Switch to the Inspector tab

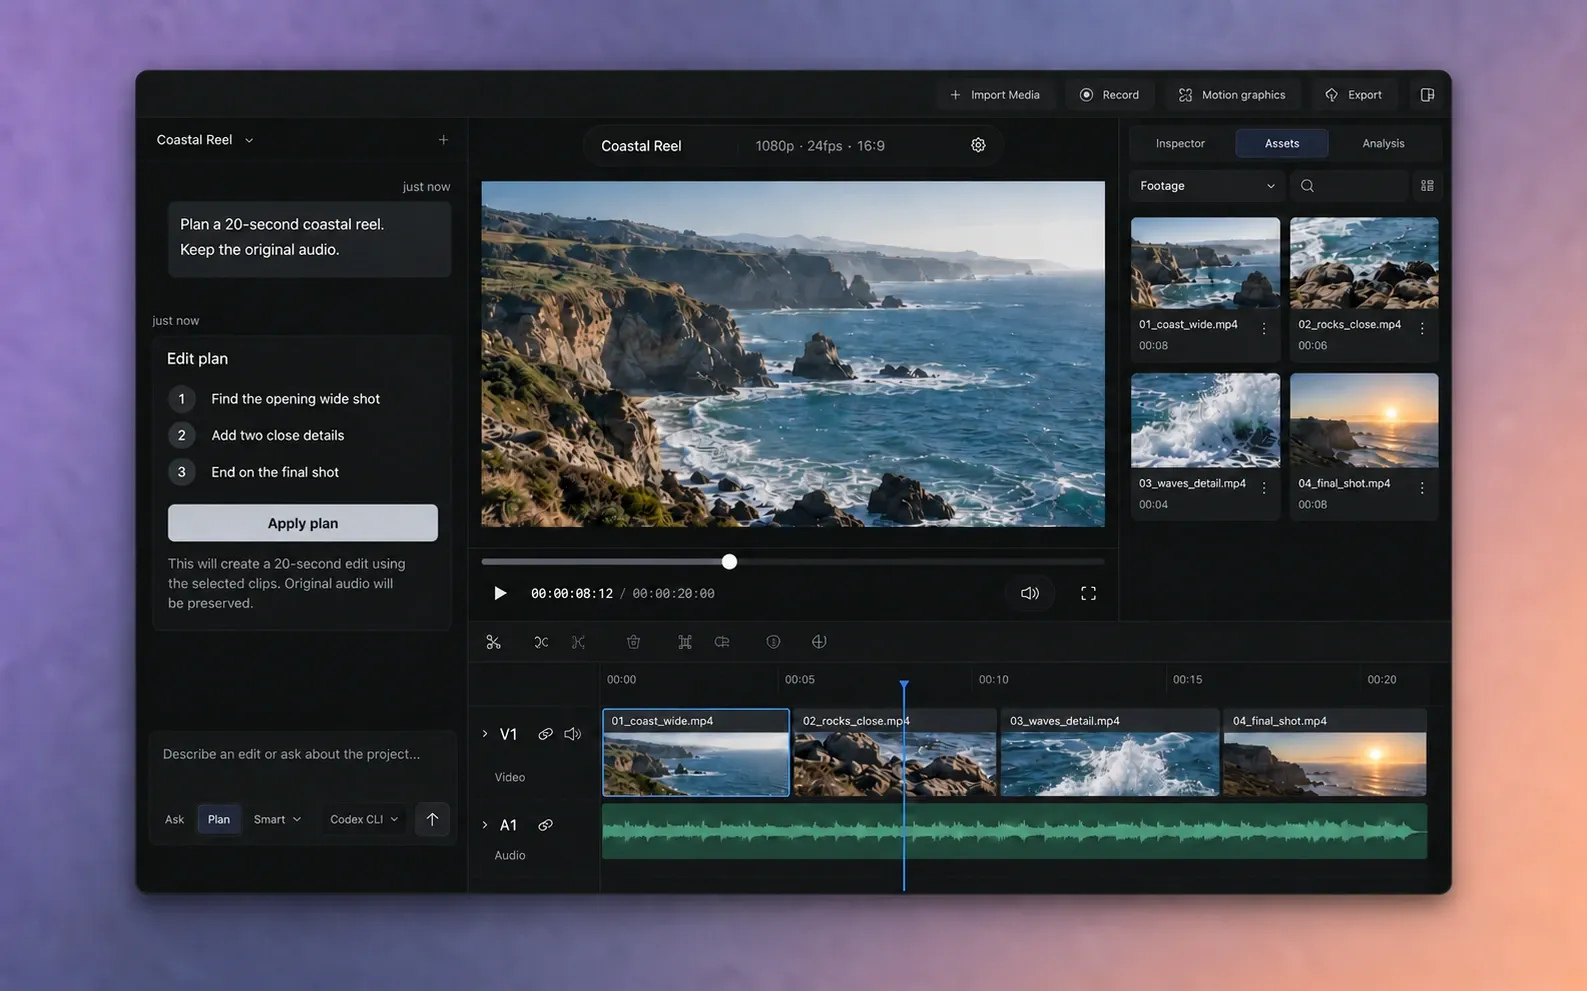point(1180,143)
